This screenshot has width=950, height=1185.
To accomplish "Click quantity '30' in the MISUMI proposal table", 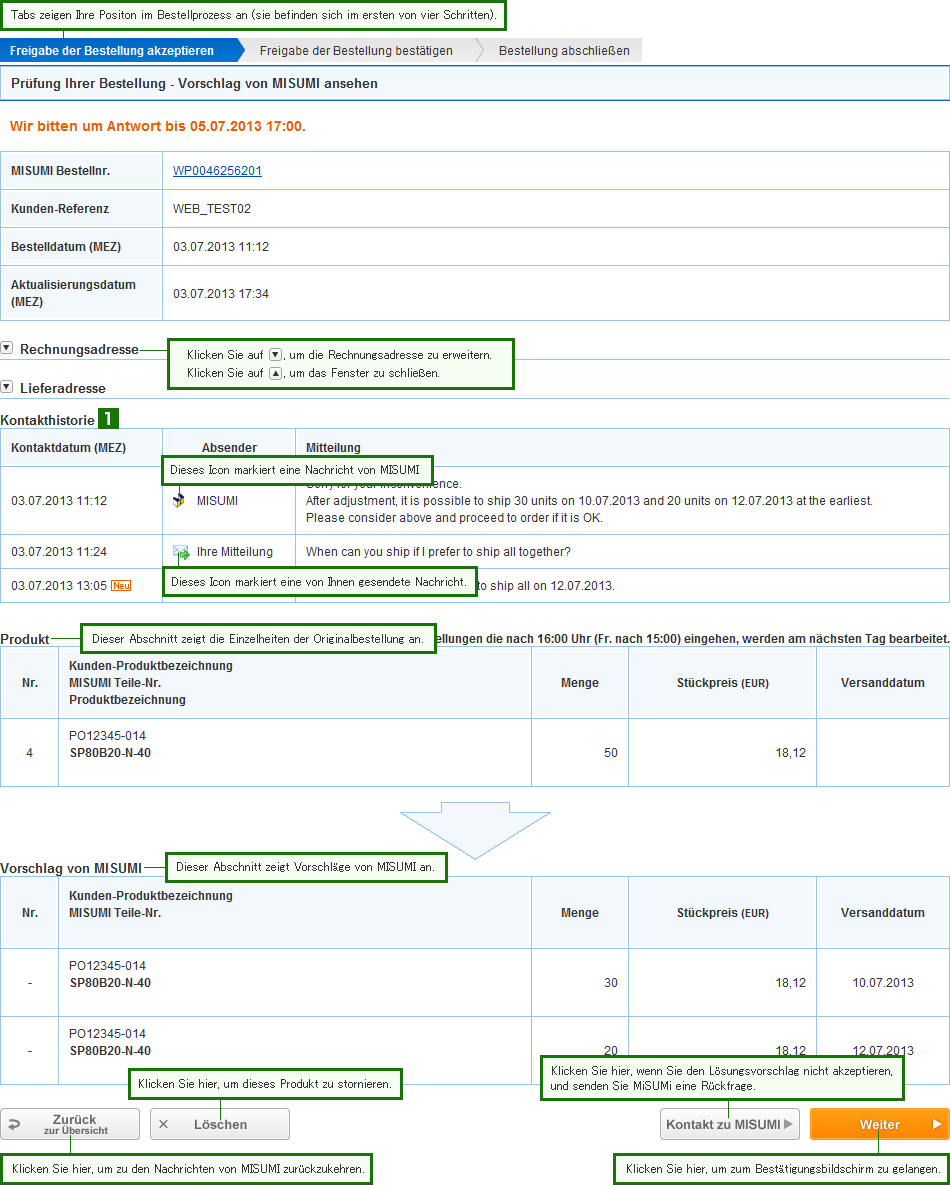I will [611, 982].
